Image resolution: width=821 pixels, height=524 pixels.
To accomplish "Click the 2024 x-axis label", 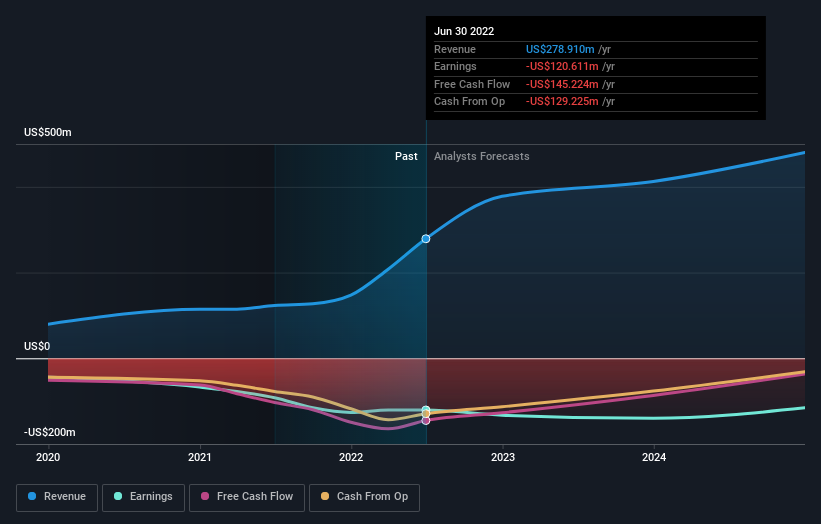I will [654, 457].
